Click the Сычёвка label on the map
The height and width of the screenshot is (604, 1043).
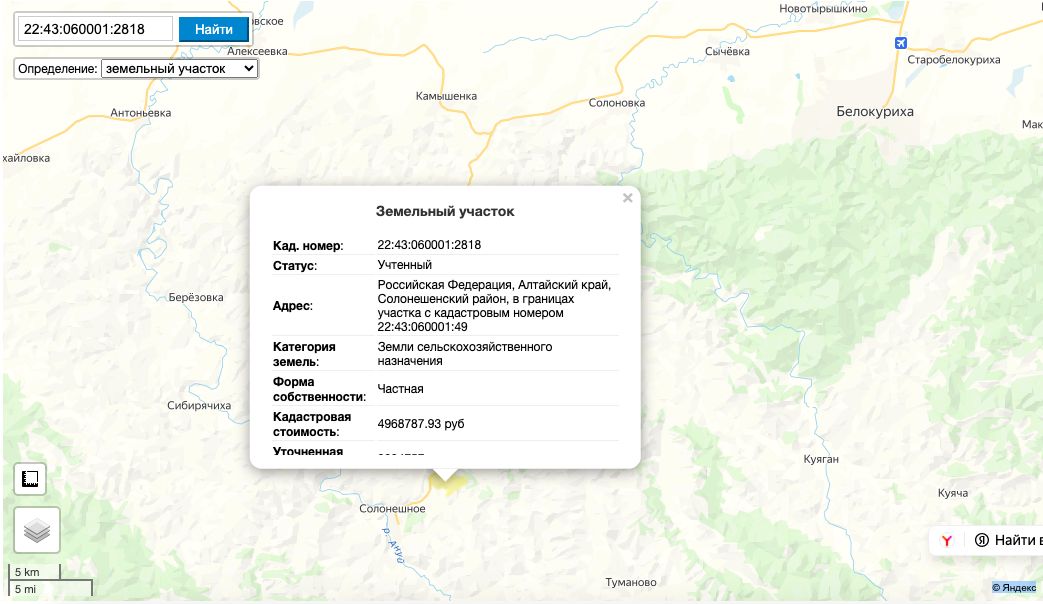(x=727, y=51)
